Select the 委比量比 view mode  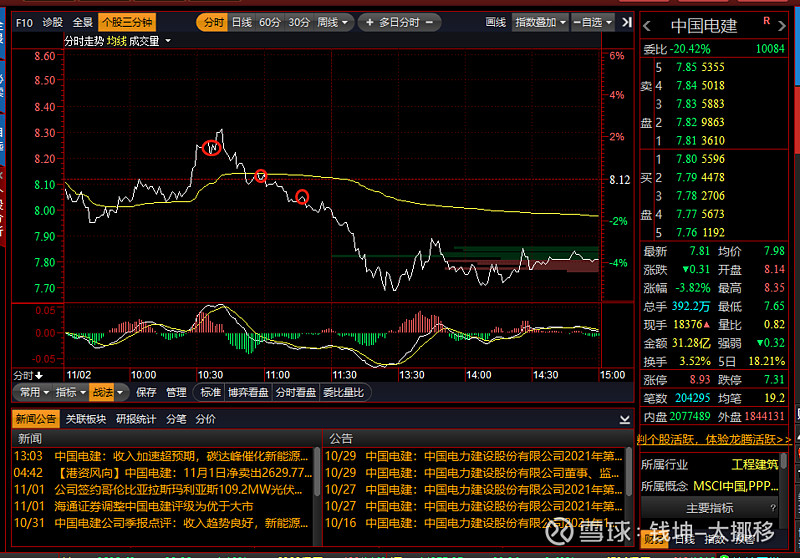(343, 392)
